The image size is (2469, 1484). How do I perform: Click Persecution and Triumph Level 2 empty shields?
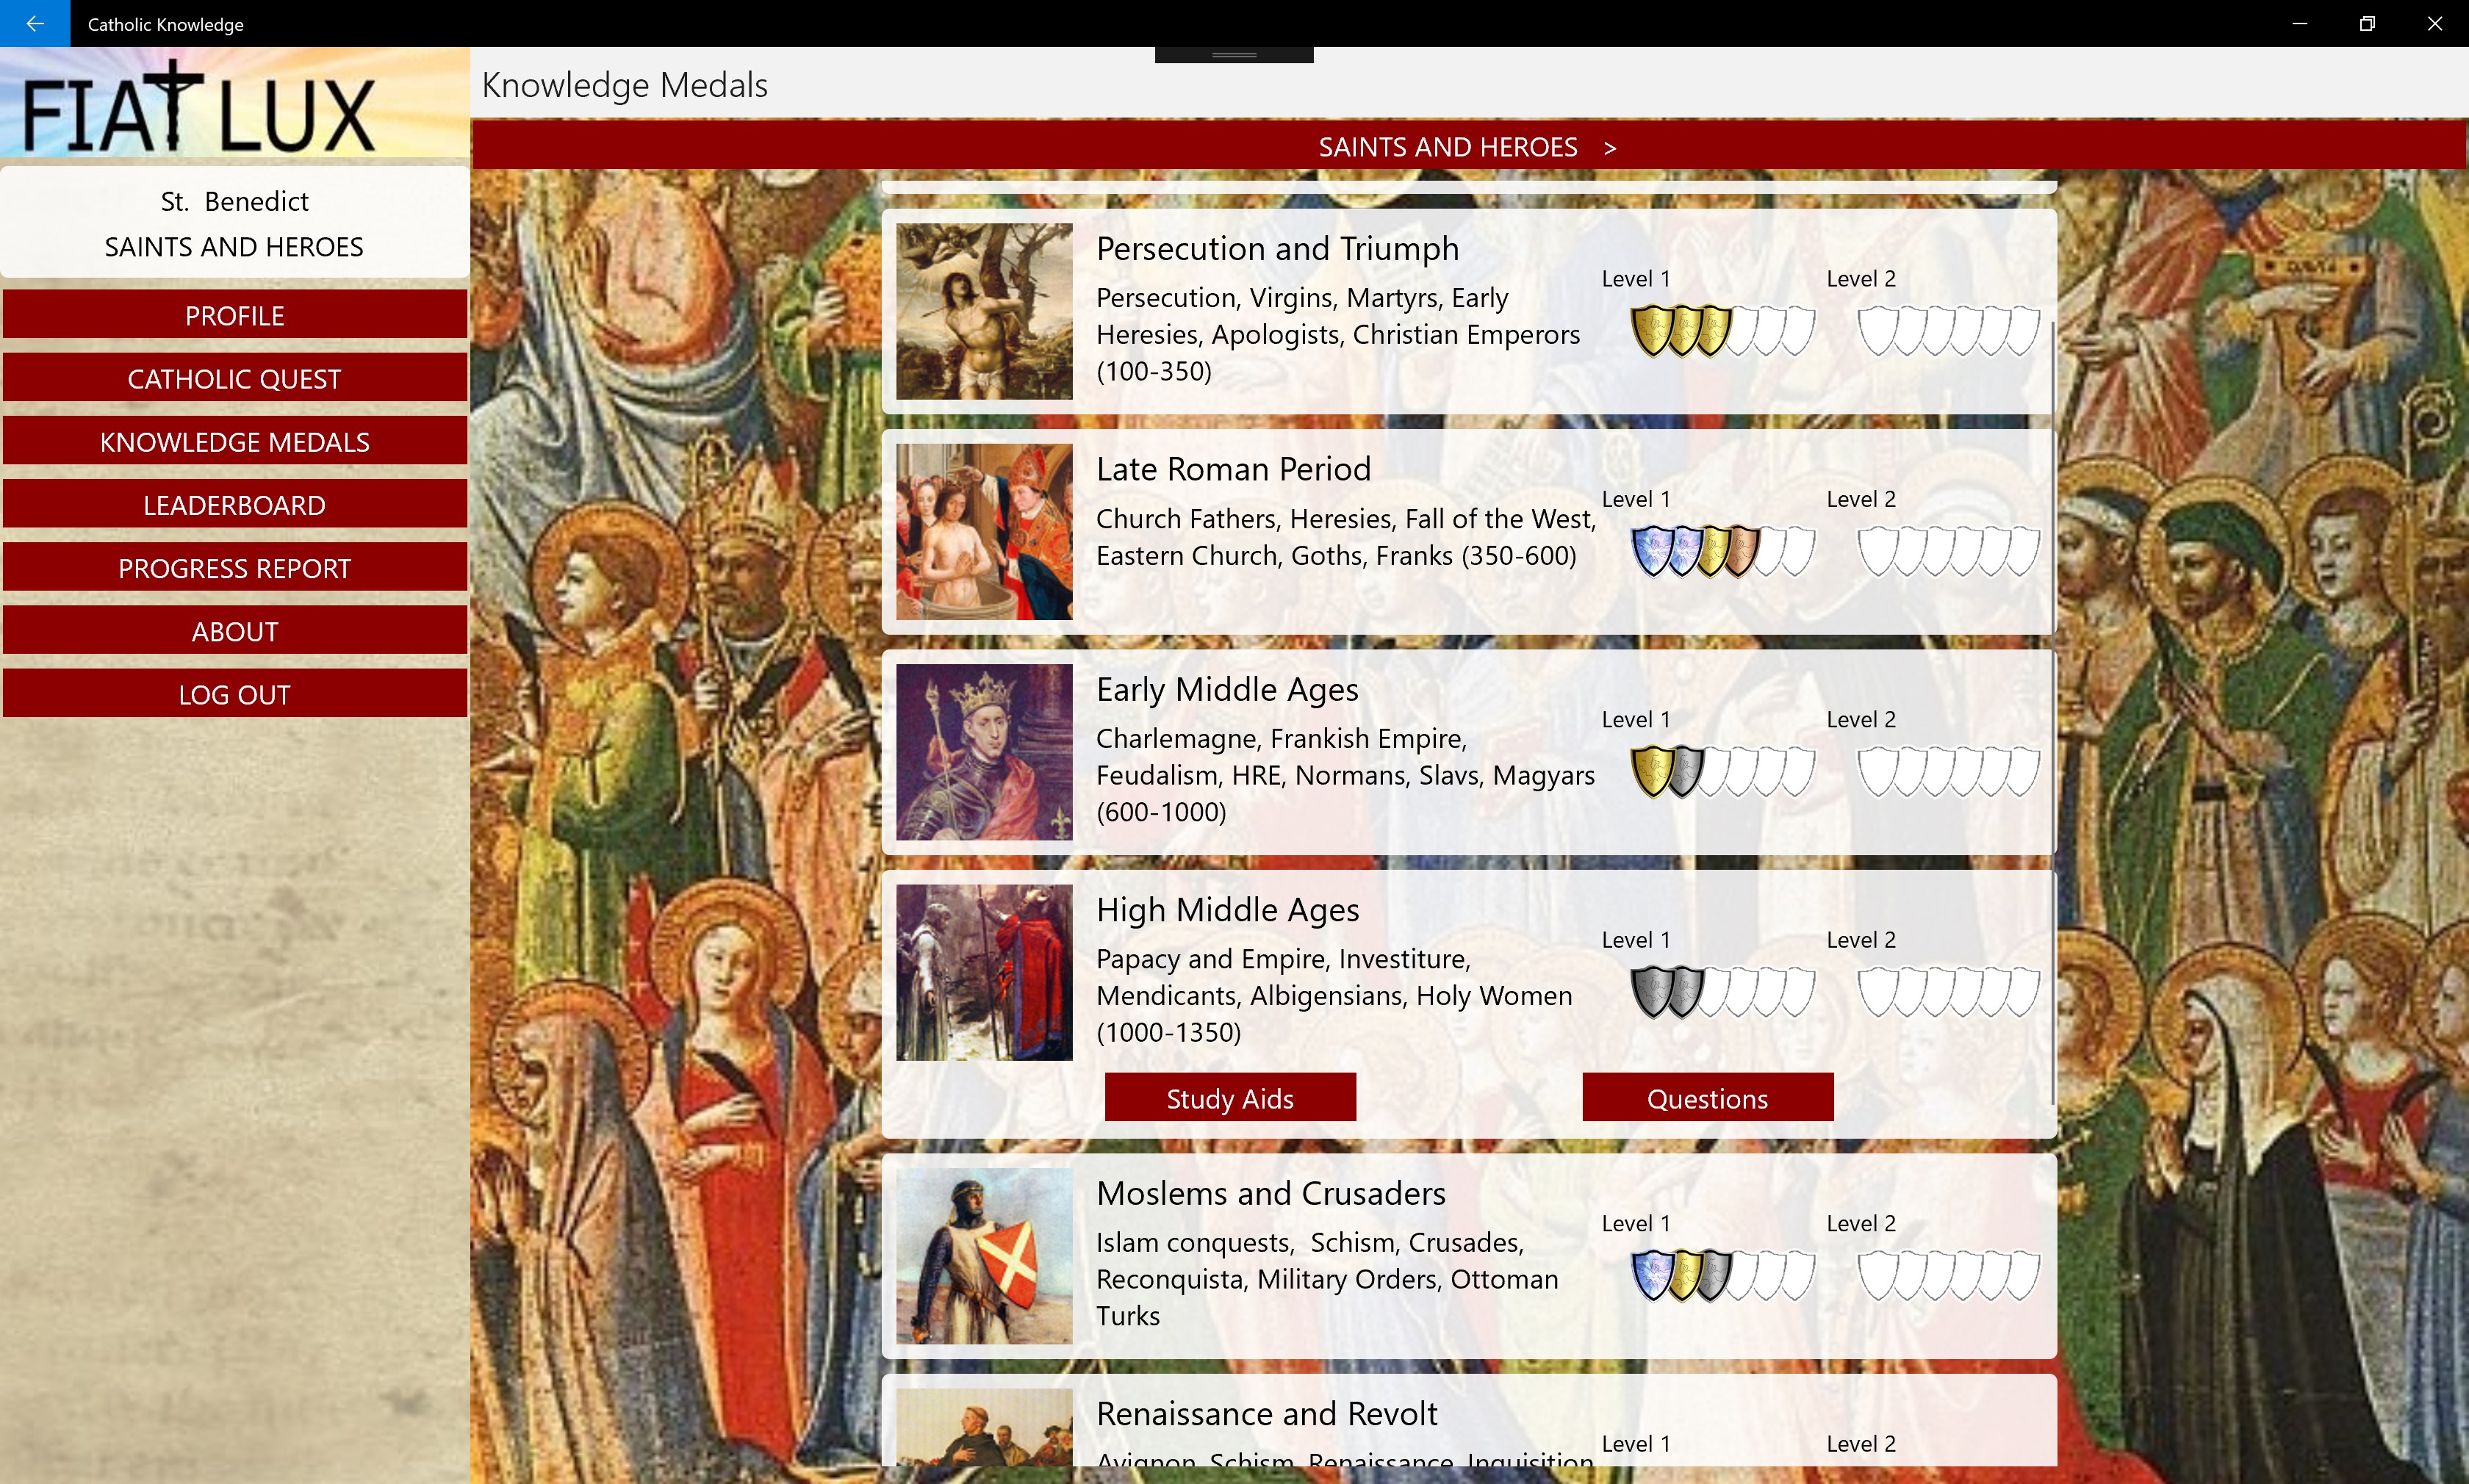(1947, 331)
